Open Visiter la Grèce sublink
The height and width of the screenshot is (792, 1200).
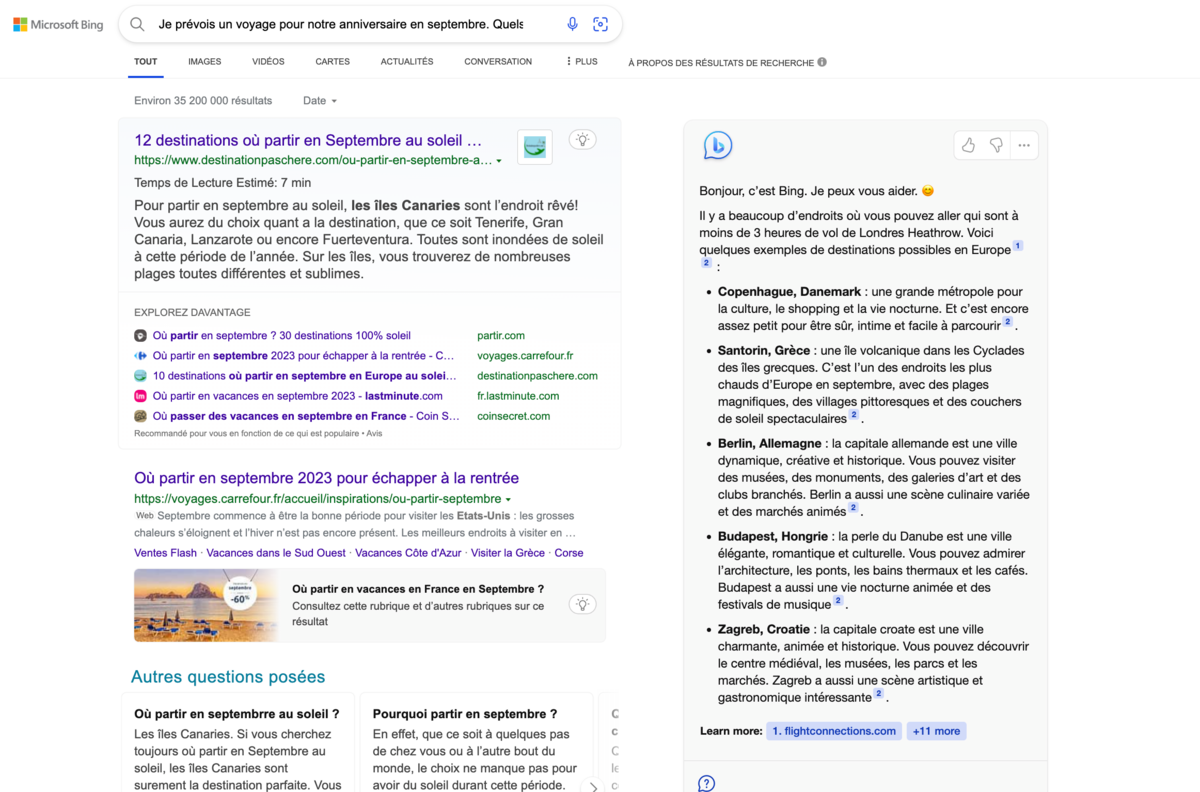click(508, 553)
